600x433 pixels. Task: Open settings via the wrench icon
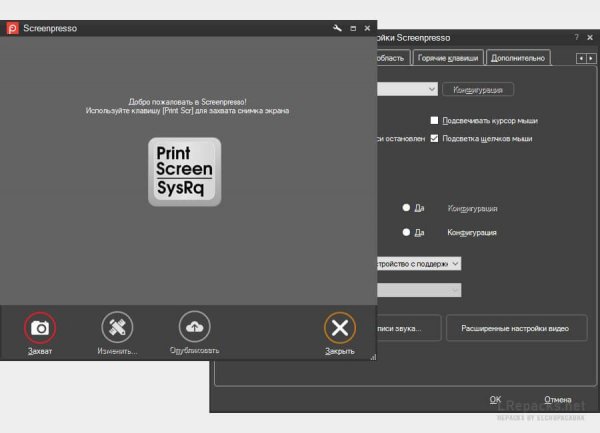point(337,28)
